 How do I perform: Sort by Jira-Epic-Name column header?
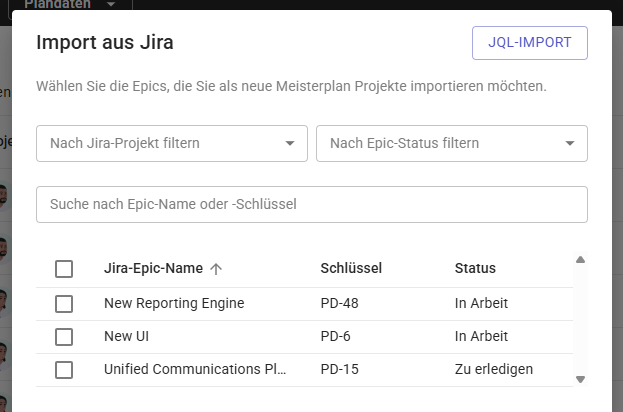153,268
